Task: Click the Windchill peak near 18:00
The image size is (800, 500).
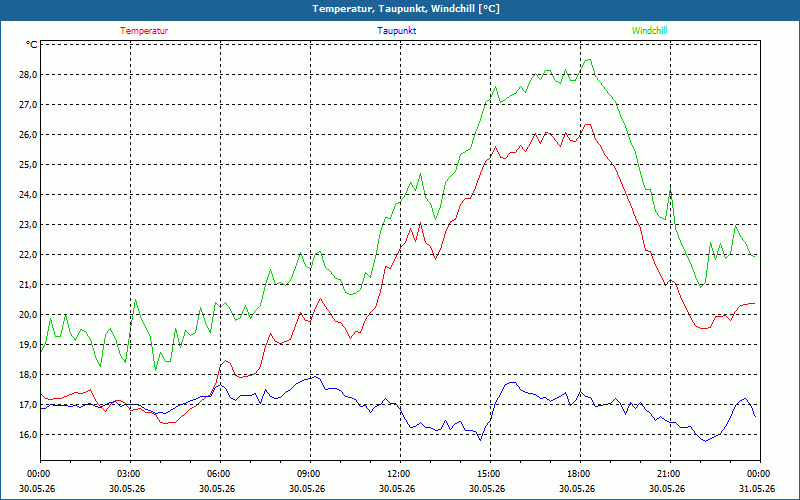Action: click(588, 60)
